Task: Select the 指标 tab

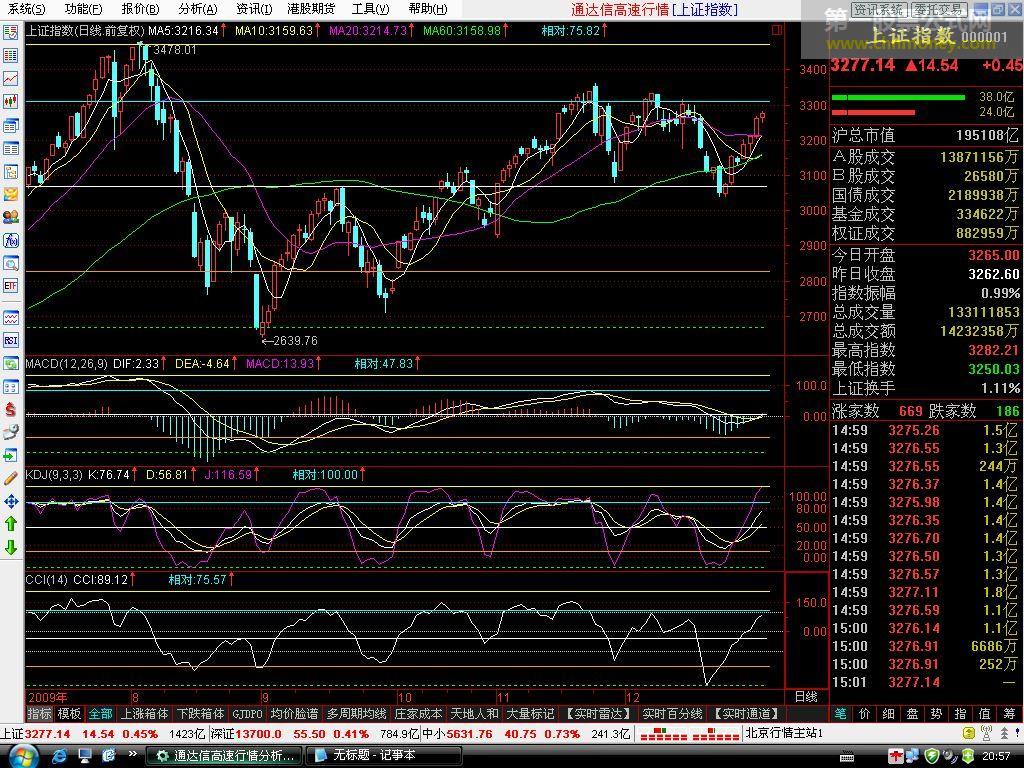Action: (39, 714)
